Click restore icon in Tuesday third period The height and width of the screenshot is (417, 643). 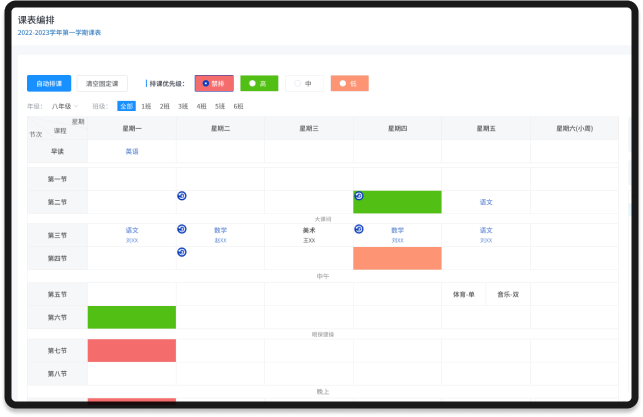tap(182, 229)
